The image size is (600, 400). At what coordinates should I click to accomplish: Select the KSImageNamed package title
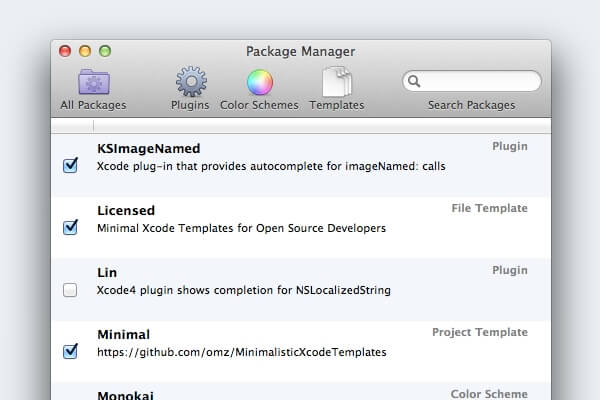(x=148, y=148)
